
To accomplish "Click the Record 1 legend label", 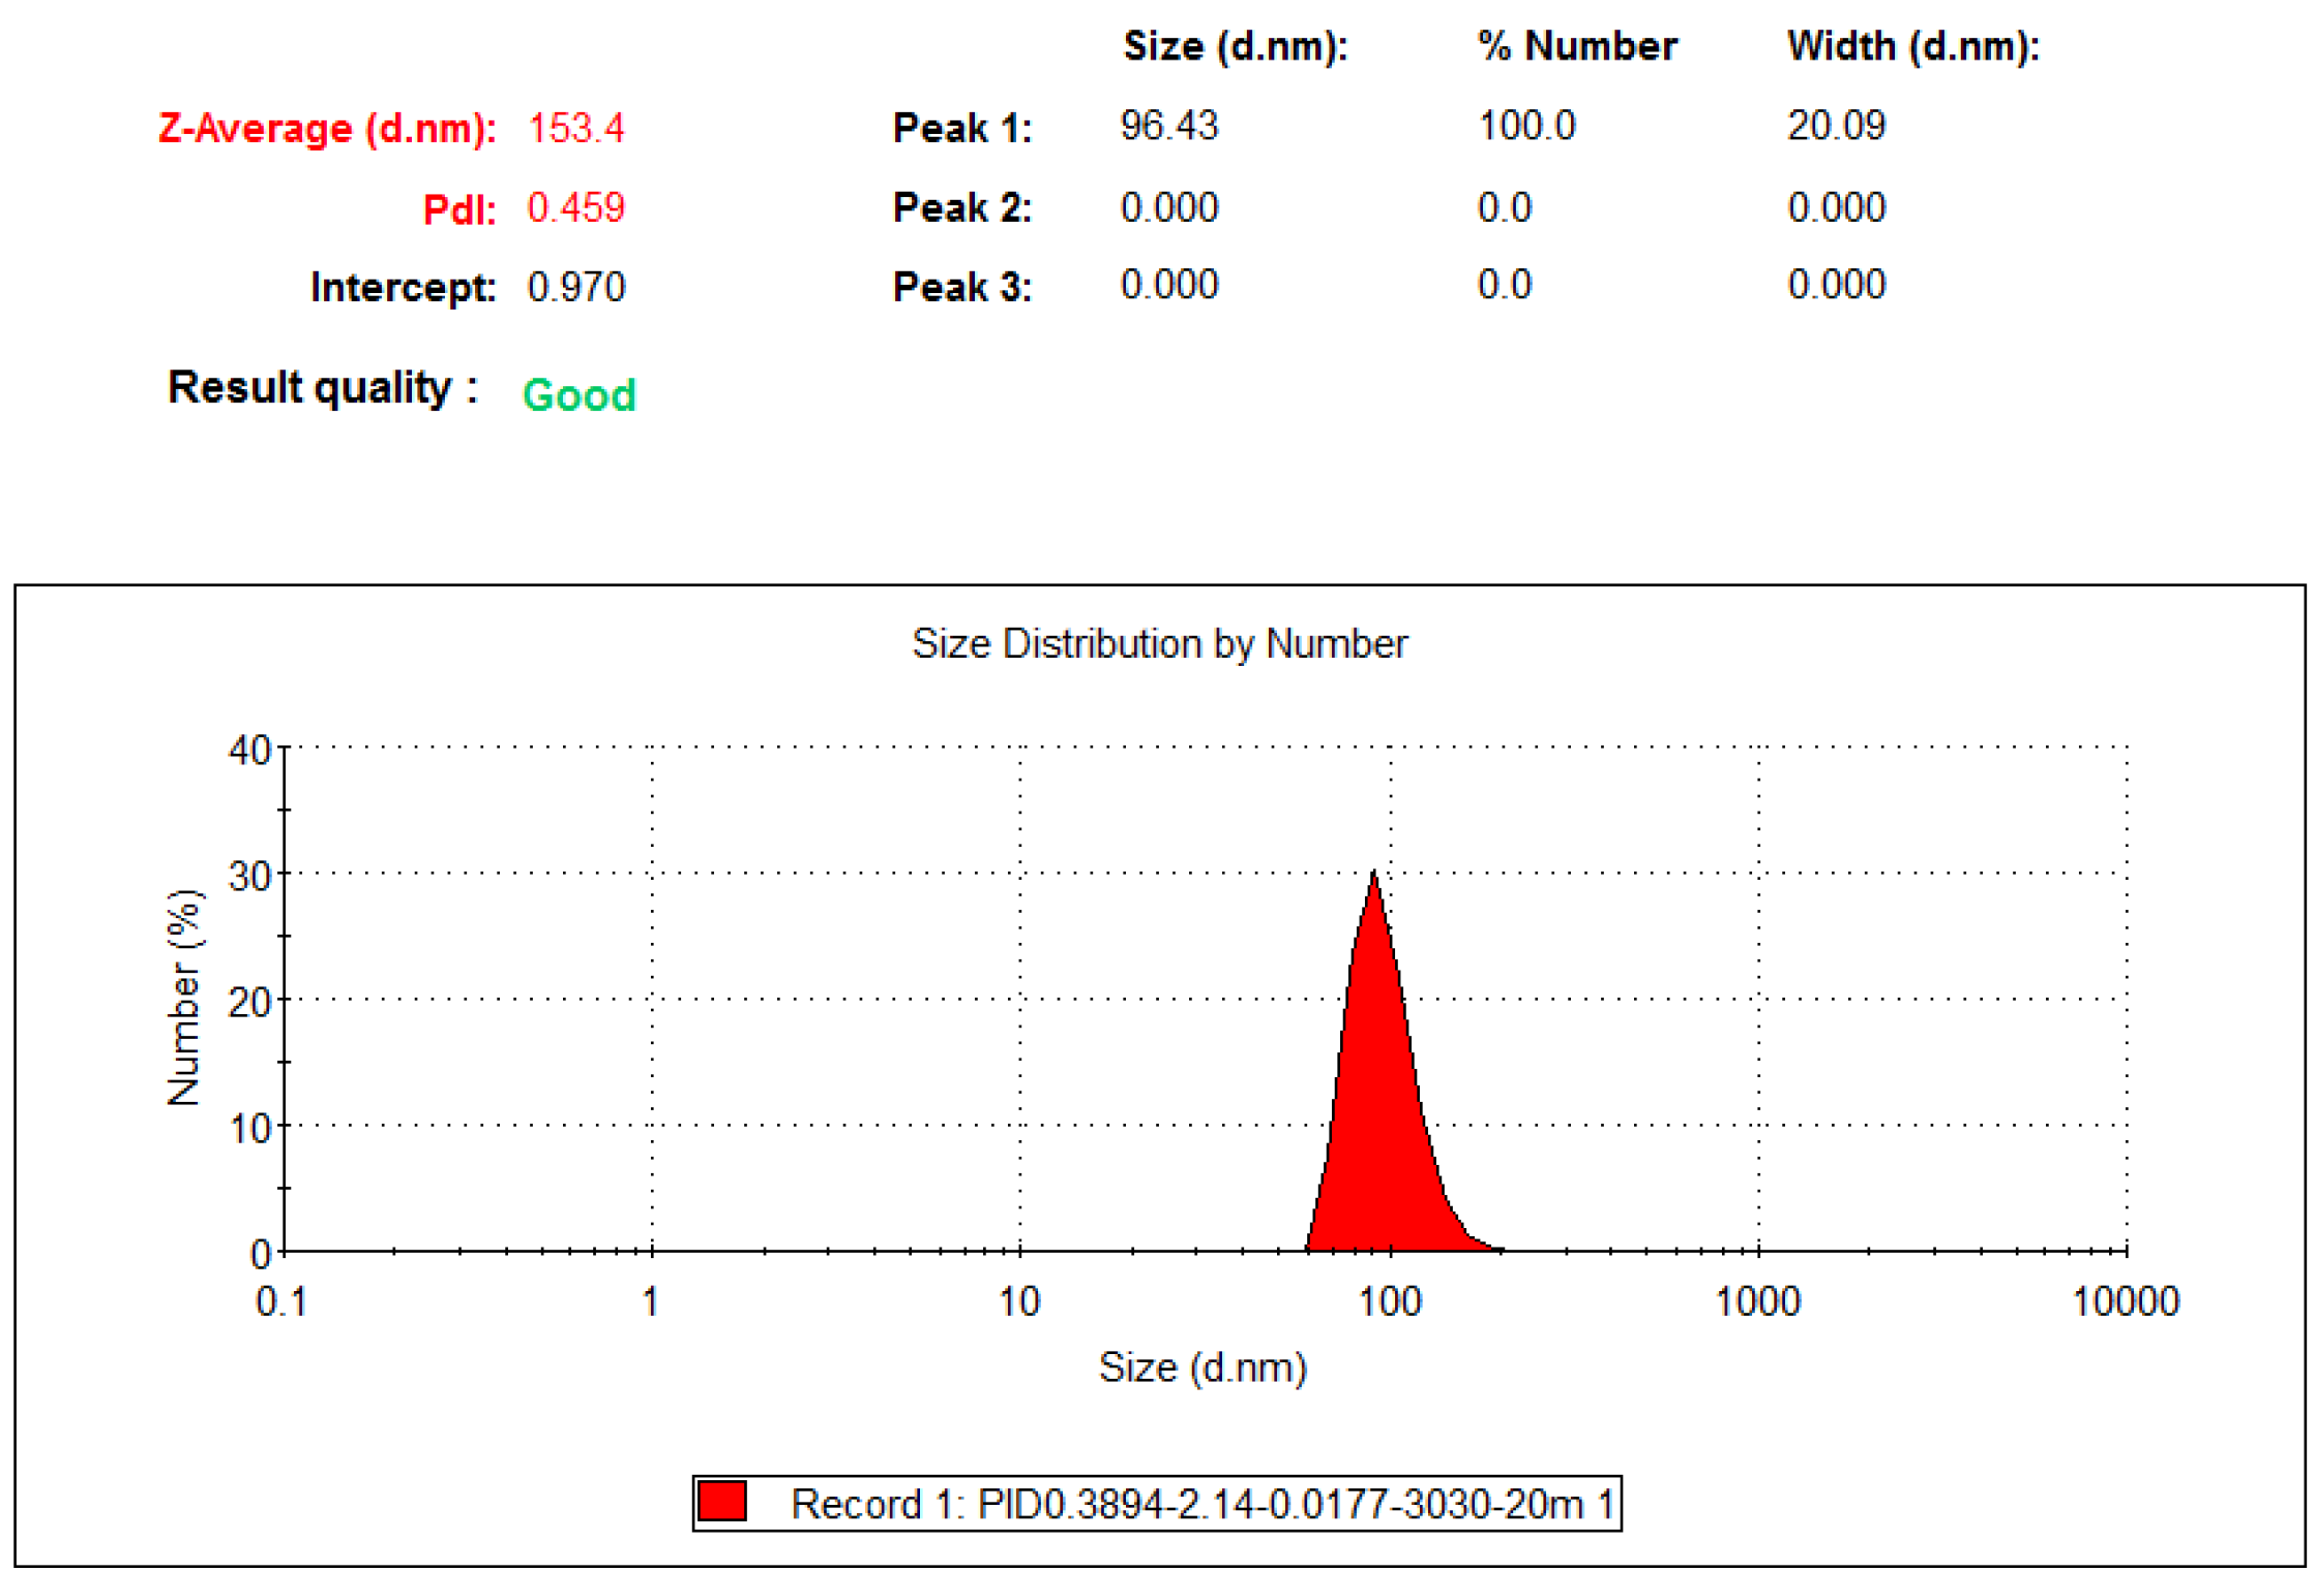I will (1202, 1504).
